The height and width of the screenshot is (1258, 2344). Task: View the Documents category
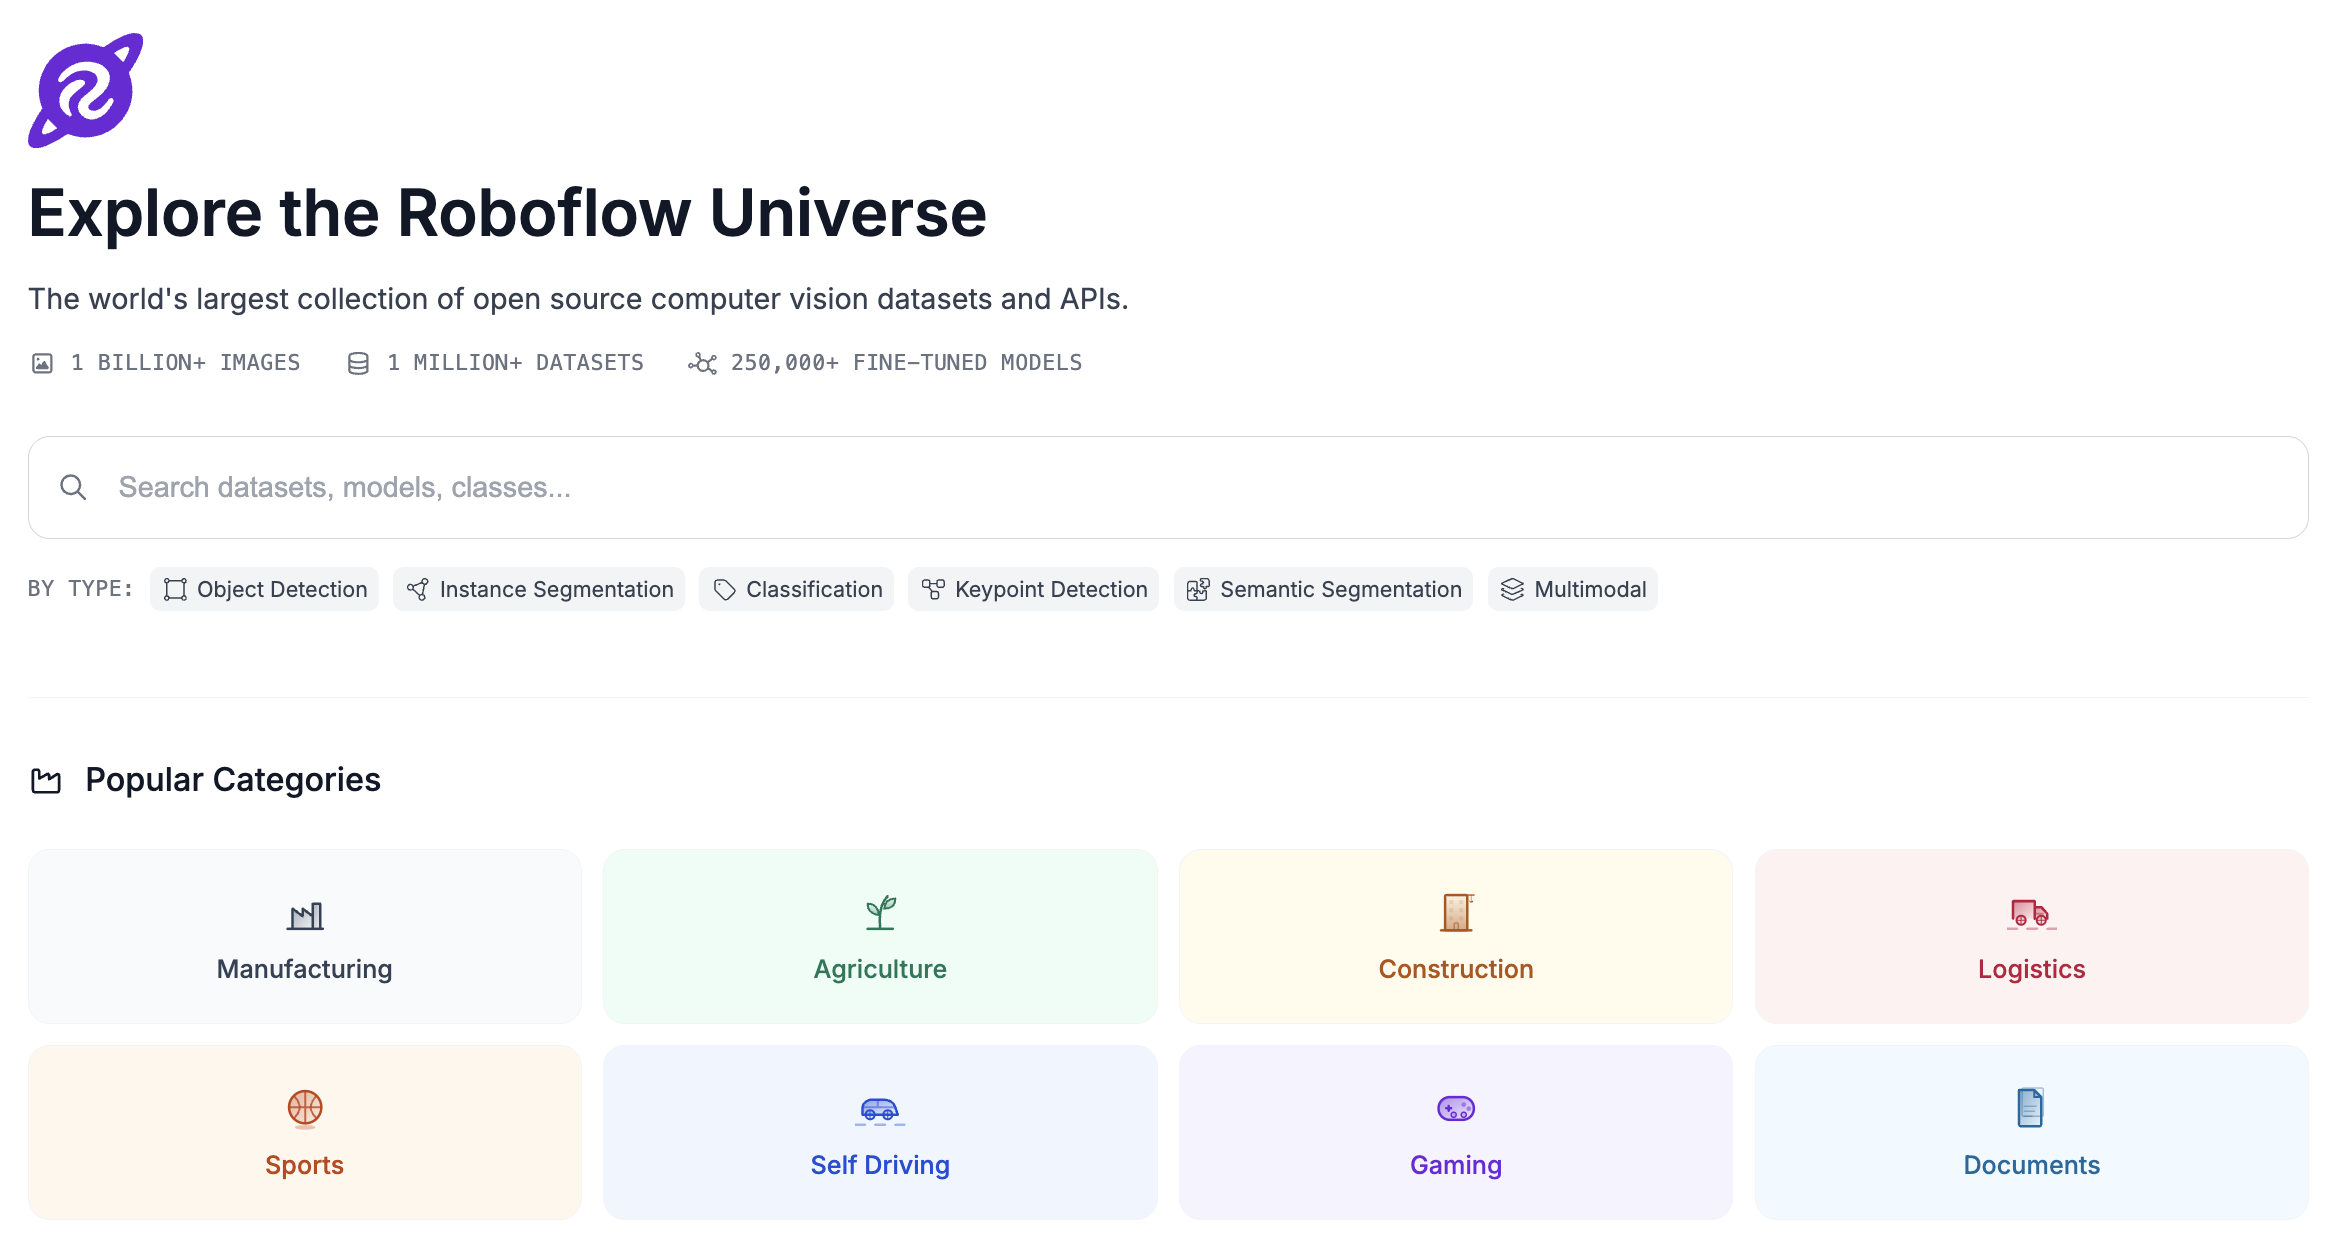pyautogui.click(x=2032, y=1132)
